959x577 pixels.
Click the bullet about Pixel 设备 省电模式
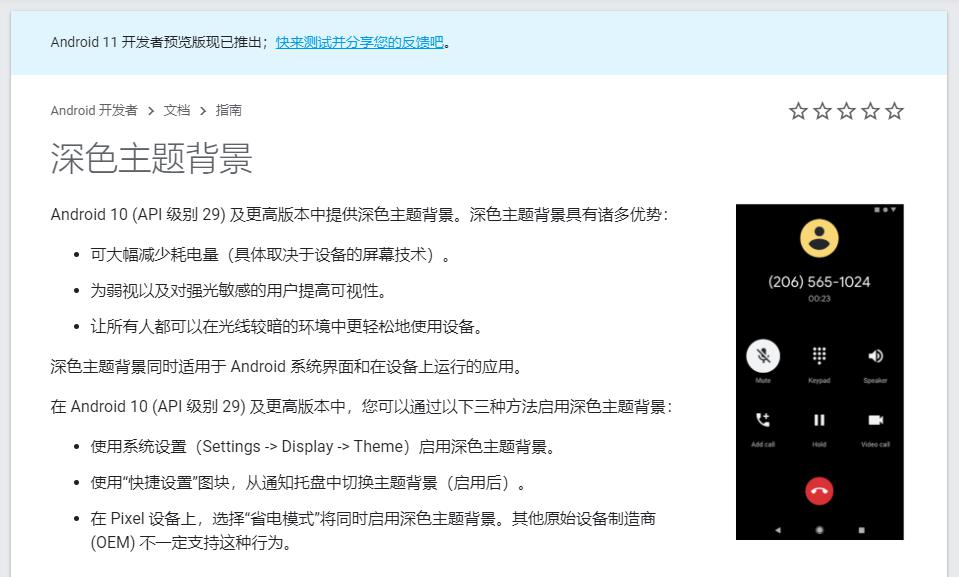pos(373,530)
